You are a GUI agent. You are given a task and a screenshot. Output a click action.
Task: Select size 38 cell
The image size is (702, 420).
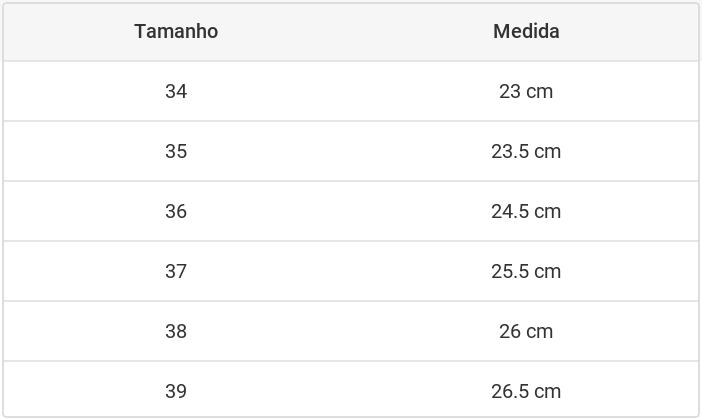pos(176,331)
